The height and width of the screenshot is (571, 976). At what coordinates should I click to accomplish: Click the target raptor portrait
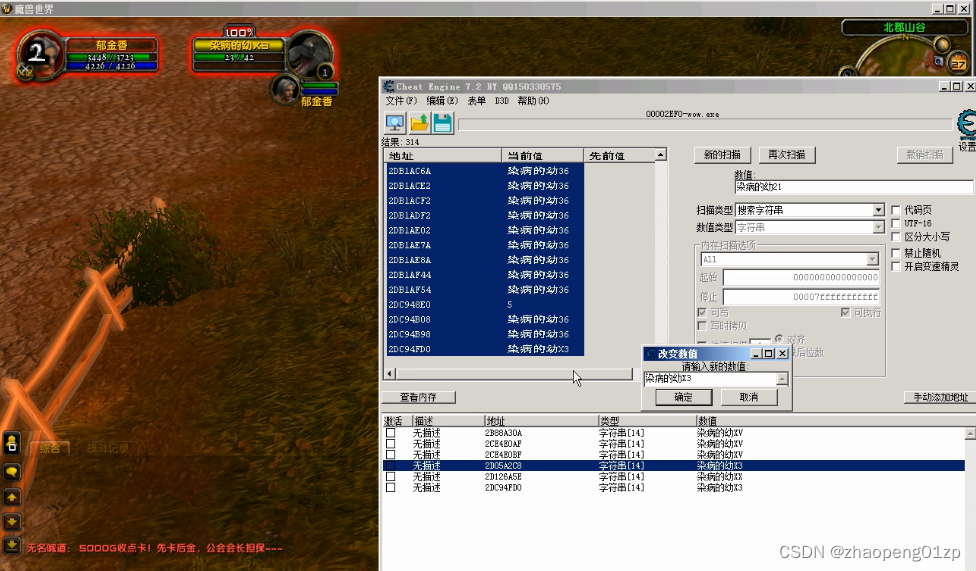click(x=309, y=54)
